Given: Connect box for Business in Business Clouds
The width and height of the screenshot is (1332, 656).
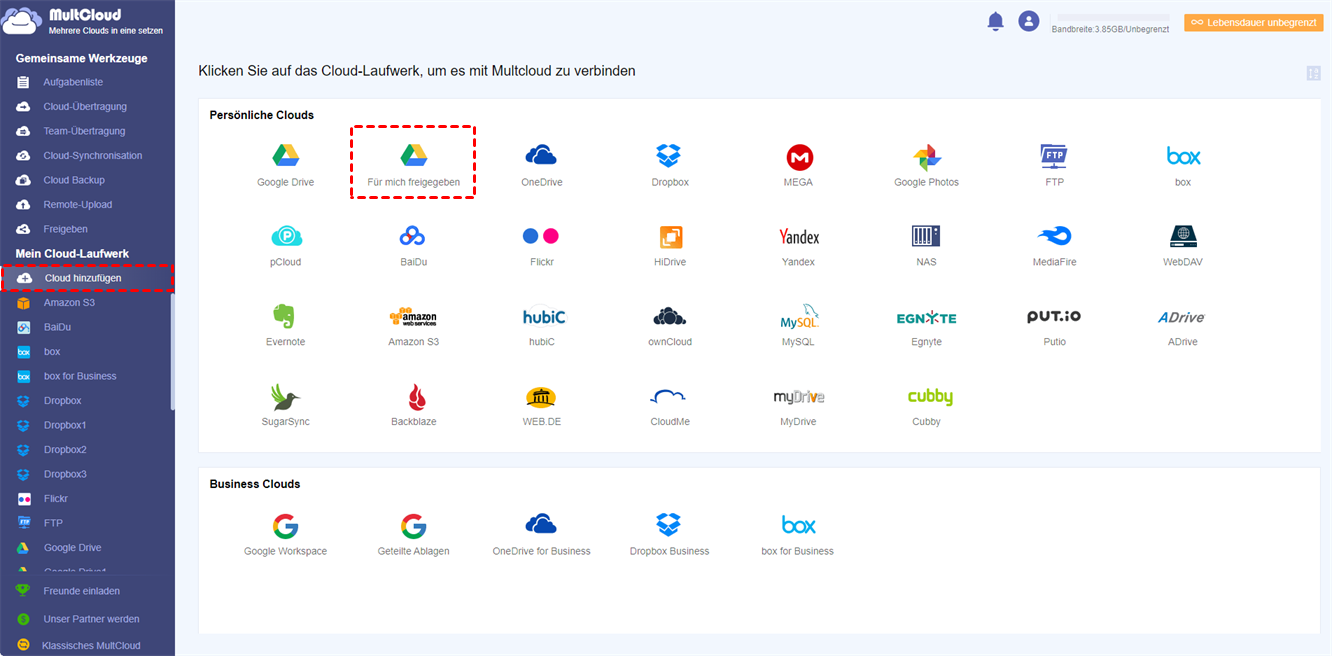Looking at the screenshot, I should coord(798,535).
